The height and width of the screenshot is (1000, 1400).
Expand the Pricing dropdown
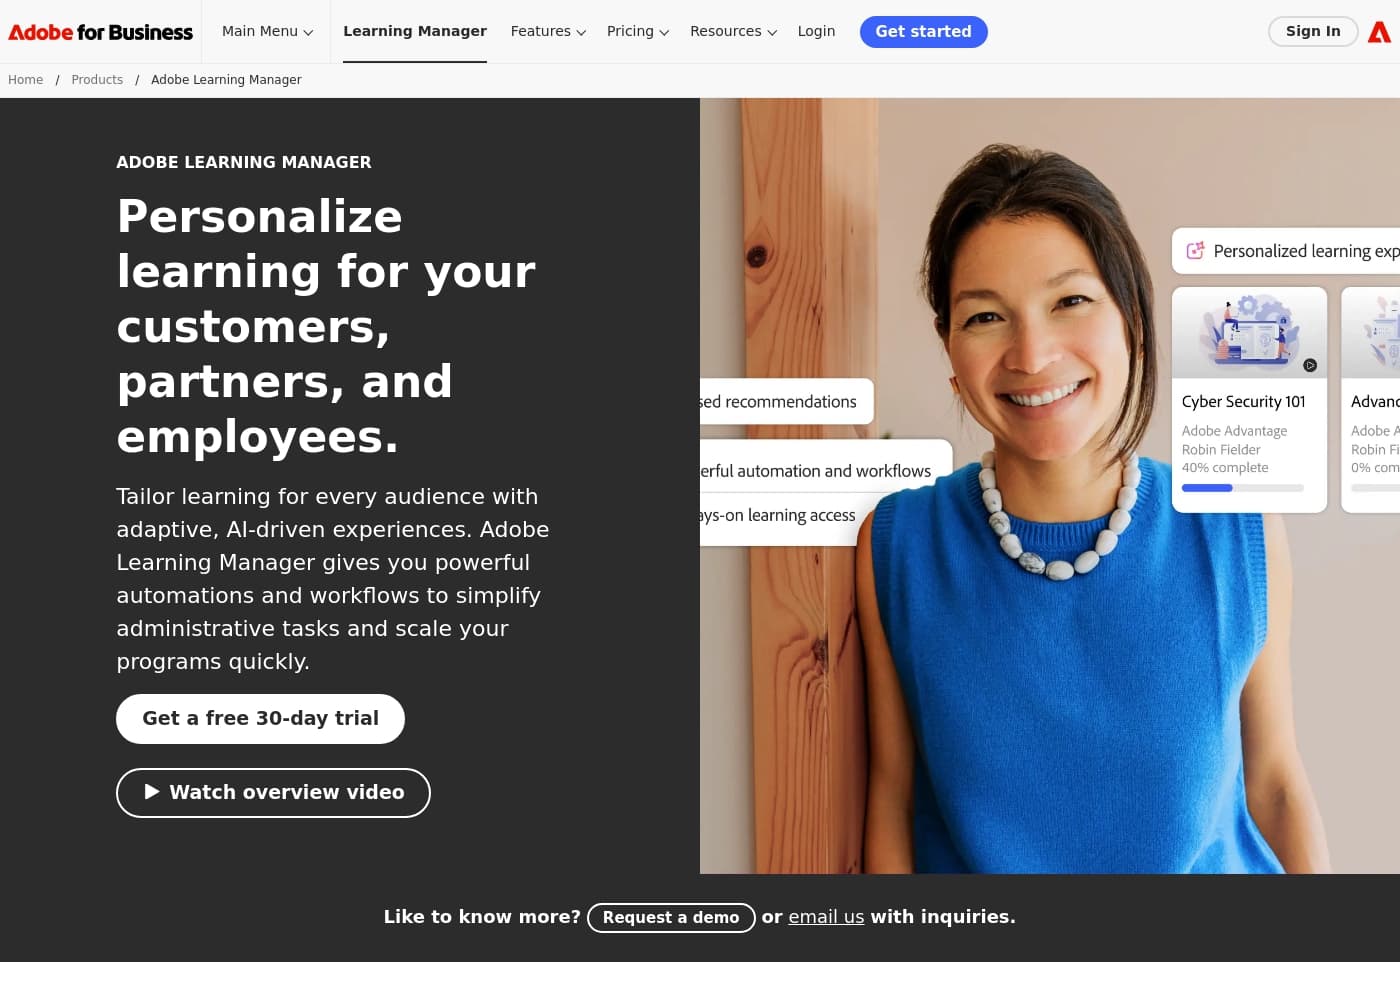point(638,32)
